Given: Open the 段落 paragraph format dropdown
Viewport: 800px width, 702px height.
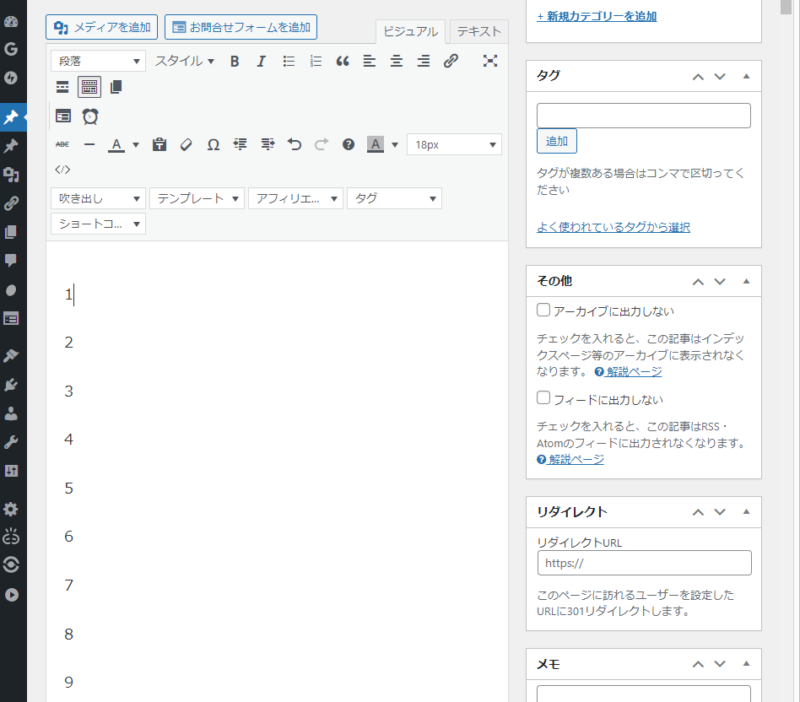Looking at the screenshot, I should click(x=98, y=61).
